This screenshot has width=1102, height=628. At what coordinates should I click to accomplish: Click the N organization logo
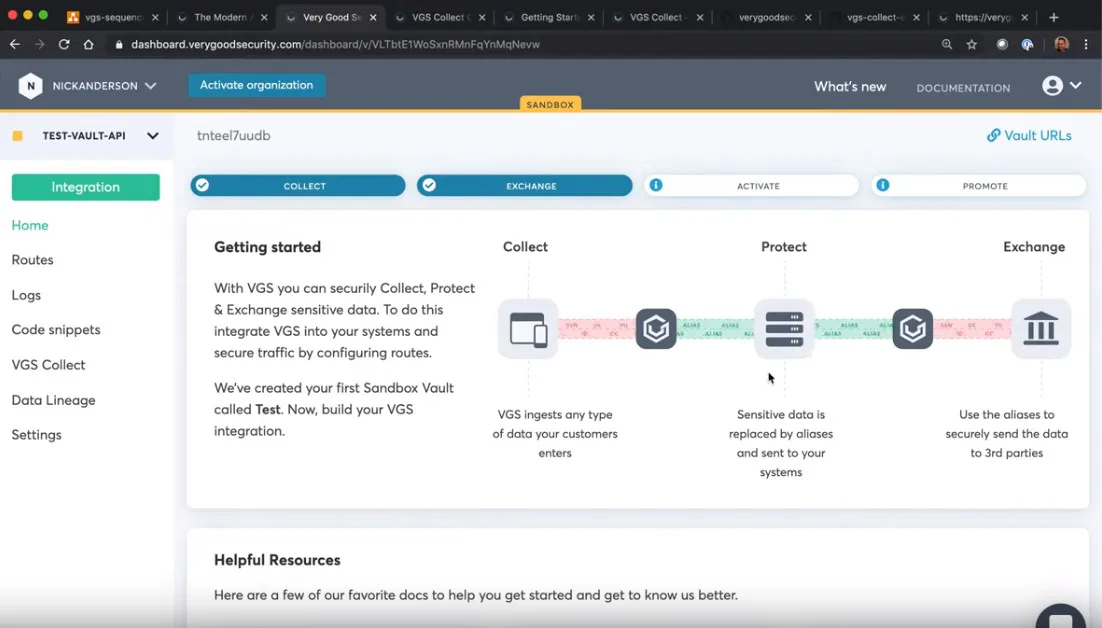coord(30,86)
